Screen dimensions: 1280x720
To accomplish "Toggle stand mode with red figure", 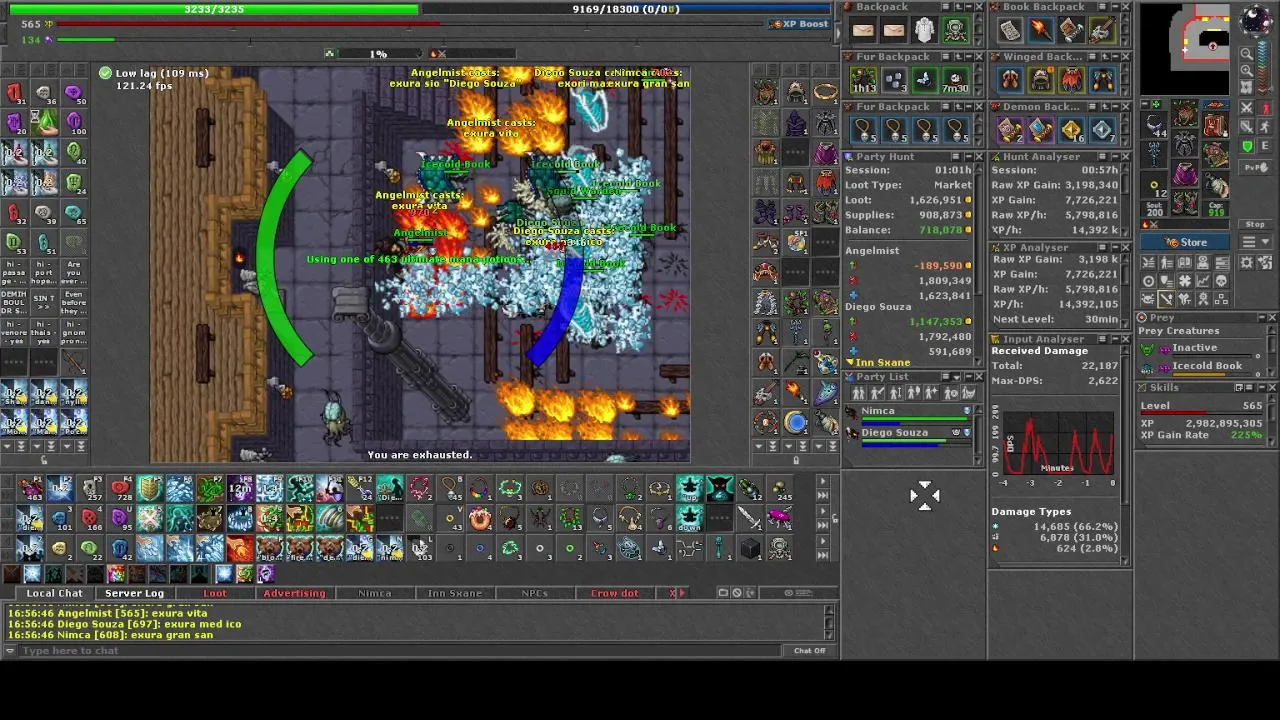I will 1265,107.
